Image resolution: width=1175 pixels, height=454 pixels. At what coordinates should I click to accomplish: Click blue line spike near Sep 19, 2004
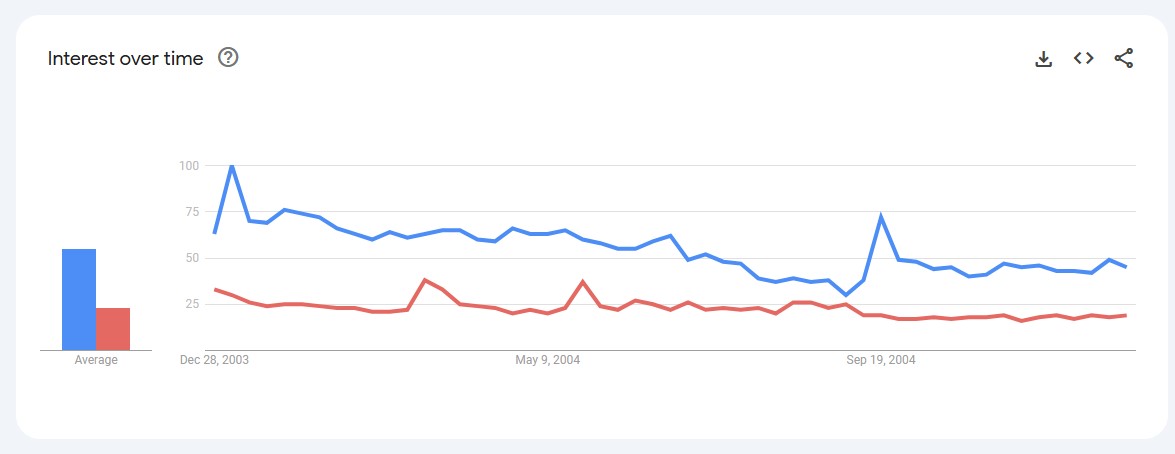coord(881,215)
